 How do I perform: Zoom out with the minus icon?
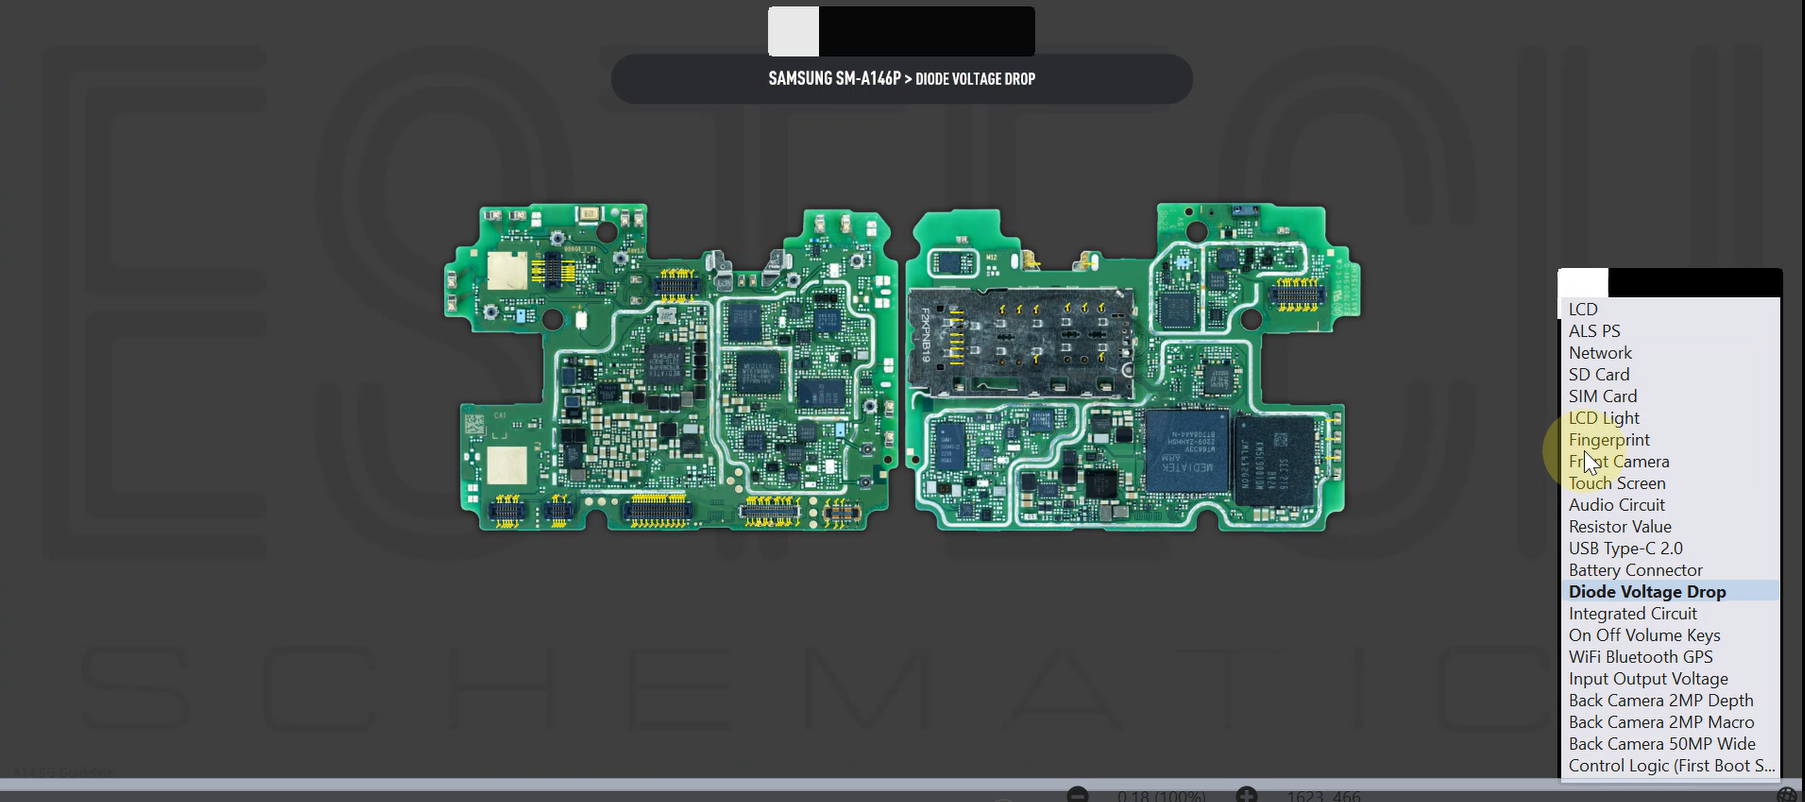(1077, 795)
